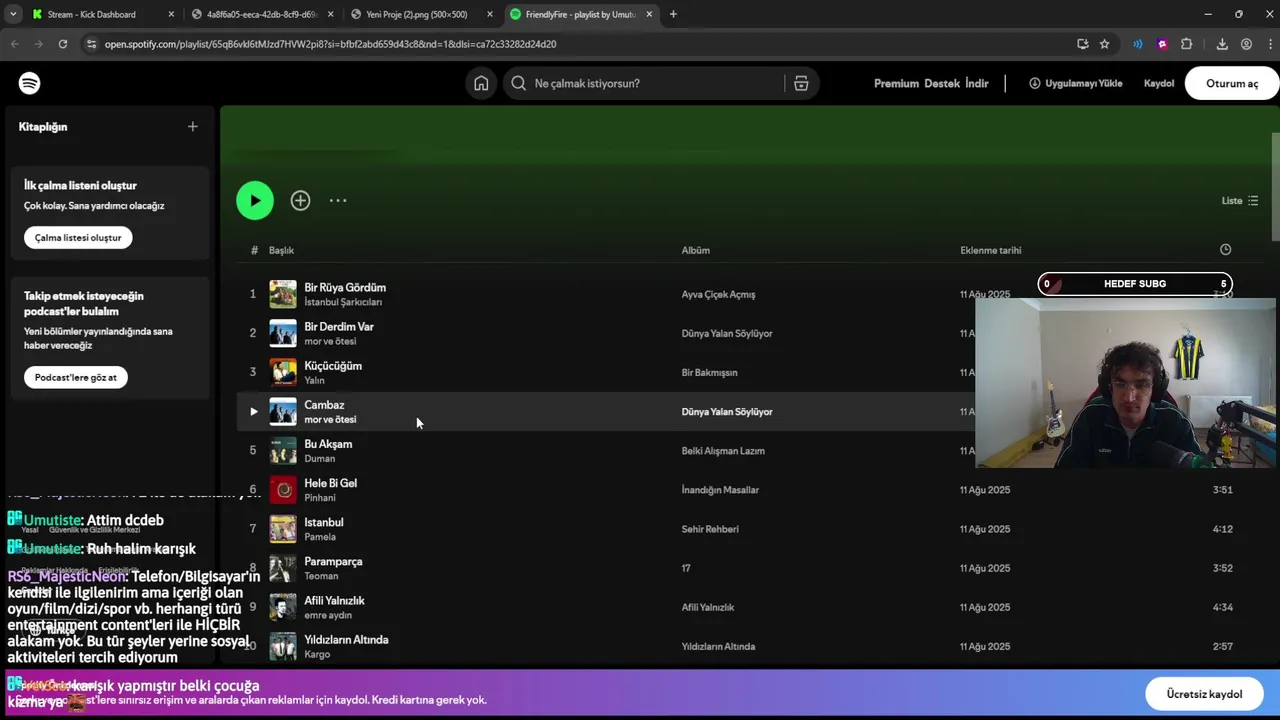Screen dimensions: 1280x720
Task: Open Chrome extensions puzzle icon
Action: pos(1186,44)
